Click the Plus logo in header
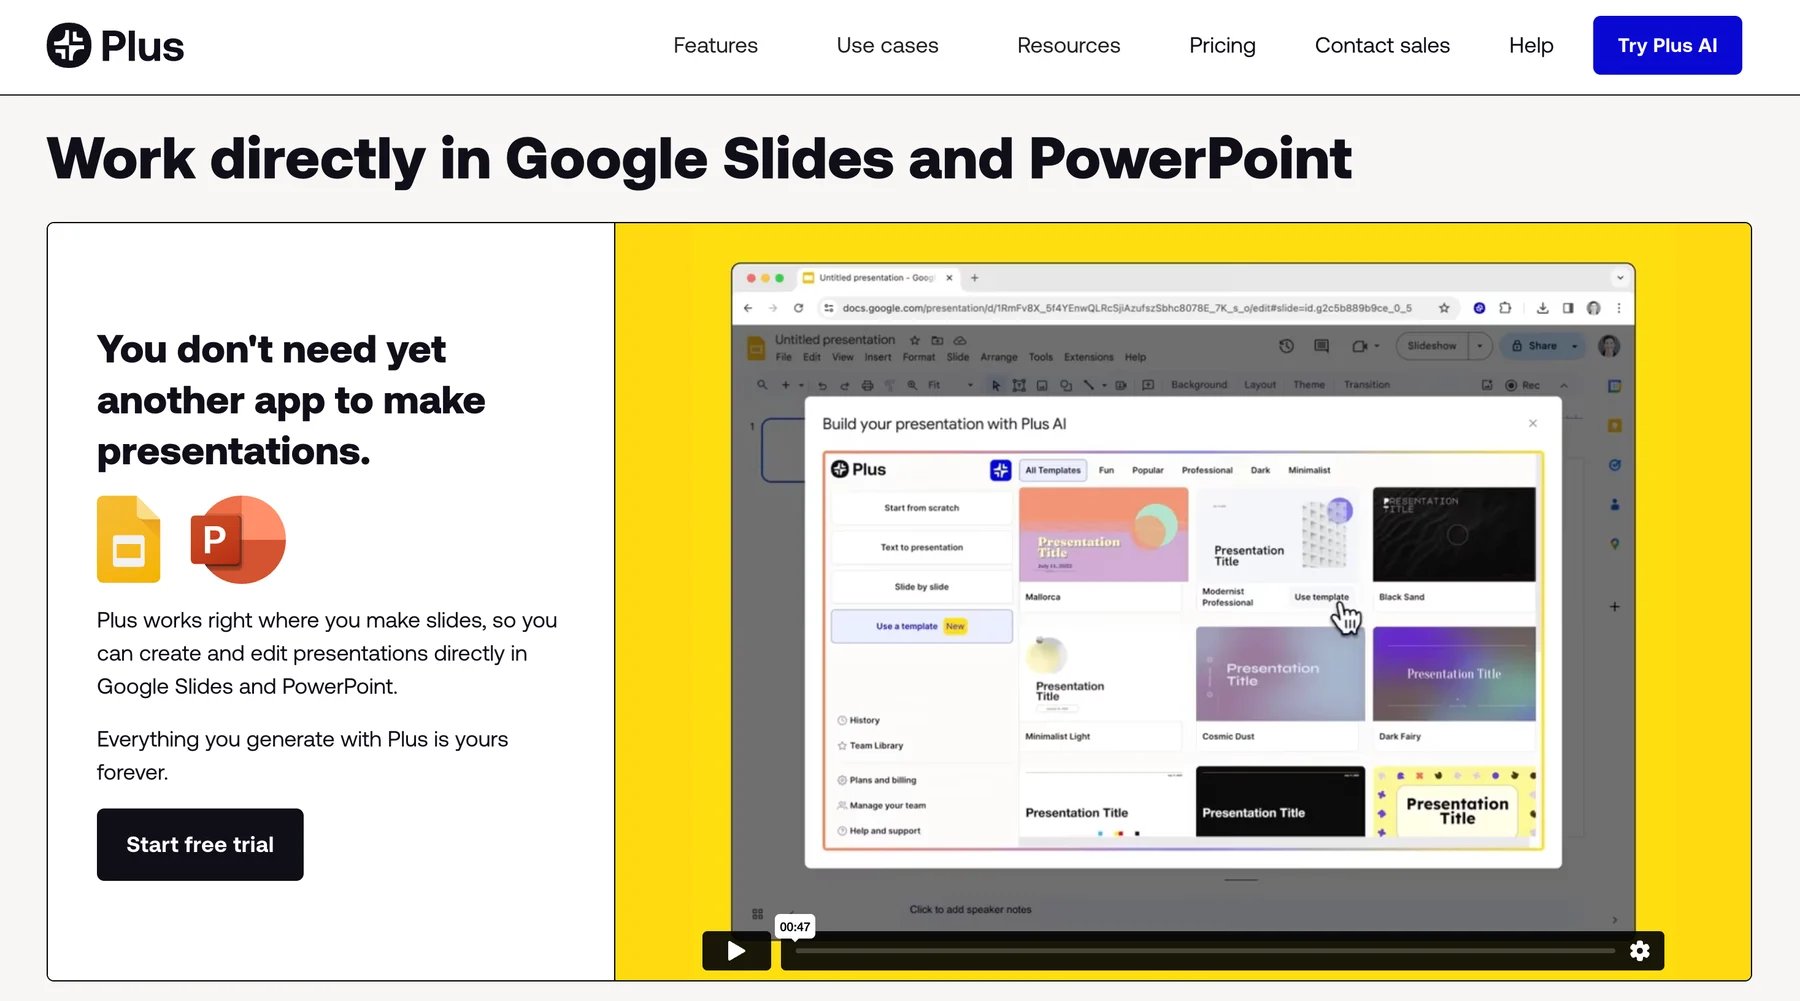 pyautogui.click(x=115, y=45)
